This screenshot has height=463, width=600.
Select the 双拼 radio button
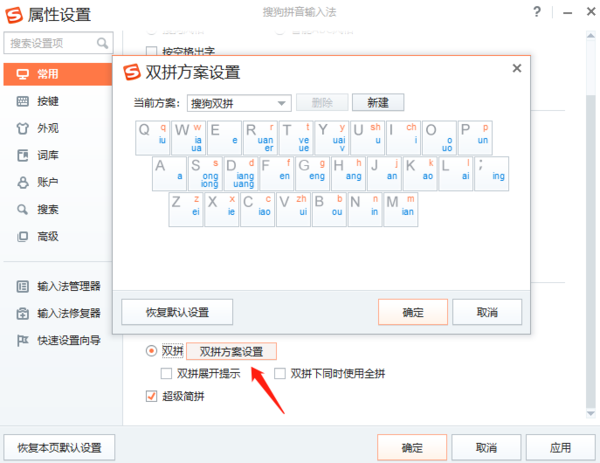pyautogui.click(x=152, y=351)
